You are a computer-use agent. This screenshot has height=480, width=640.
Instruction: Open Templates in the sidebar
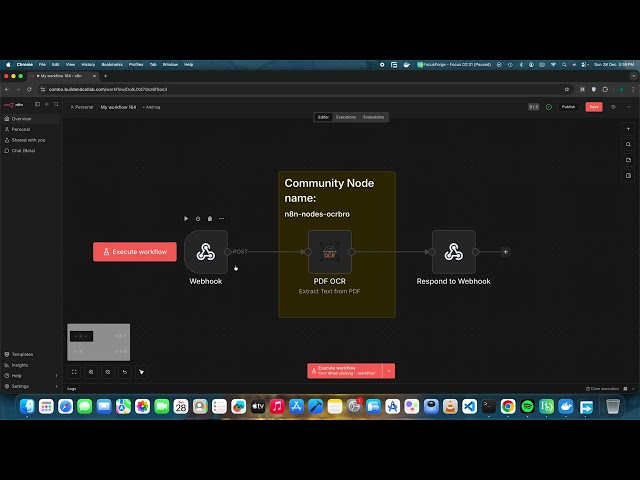pyautogui.click(x=31, y=354)
